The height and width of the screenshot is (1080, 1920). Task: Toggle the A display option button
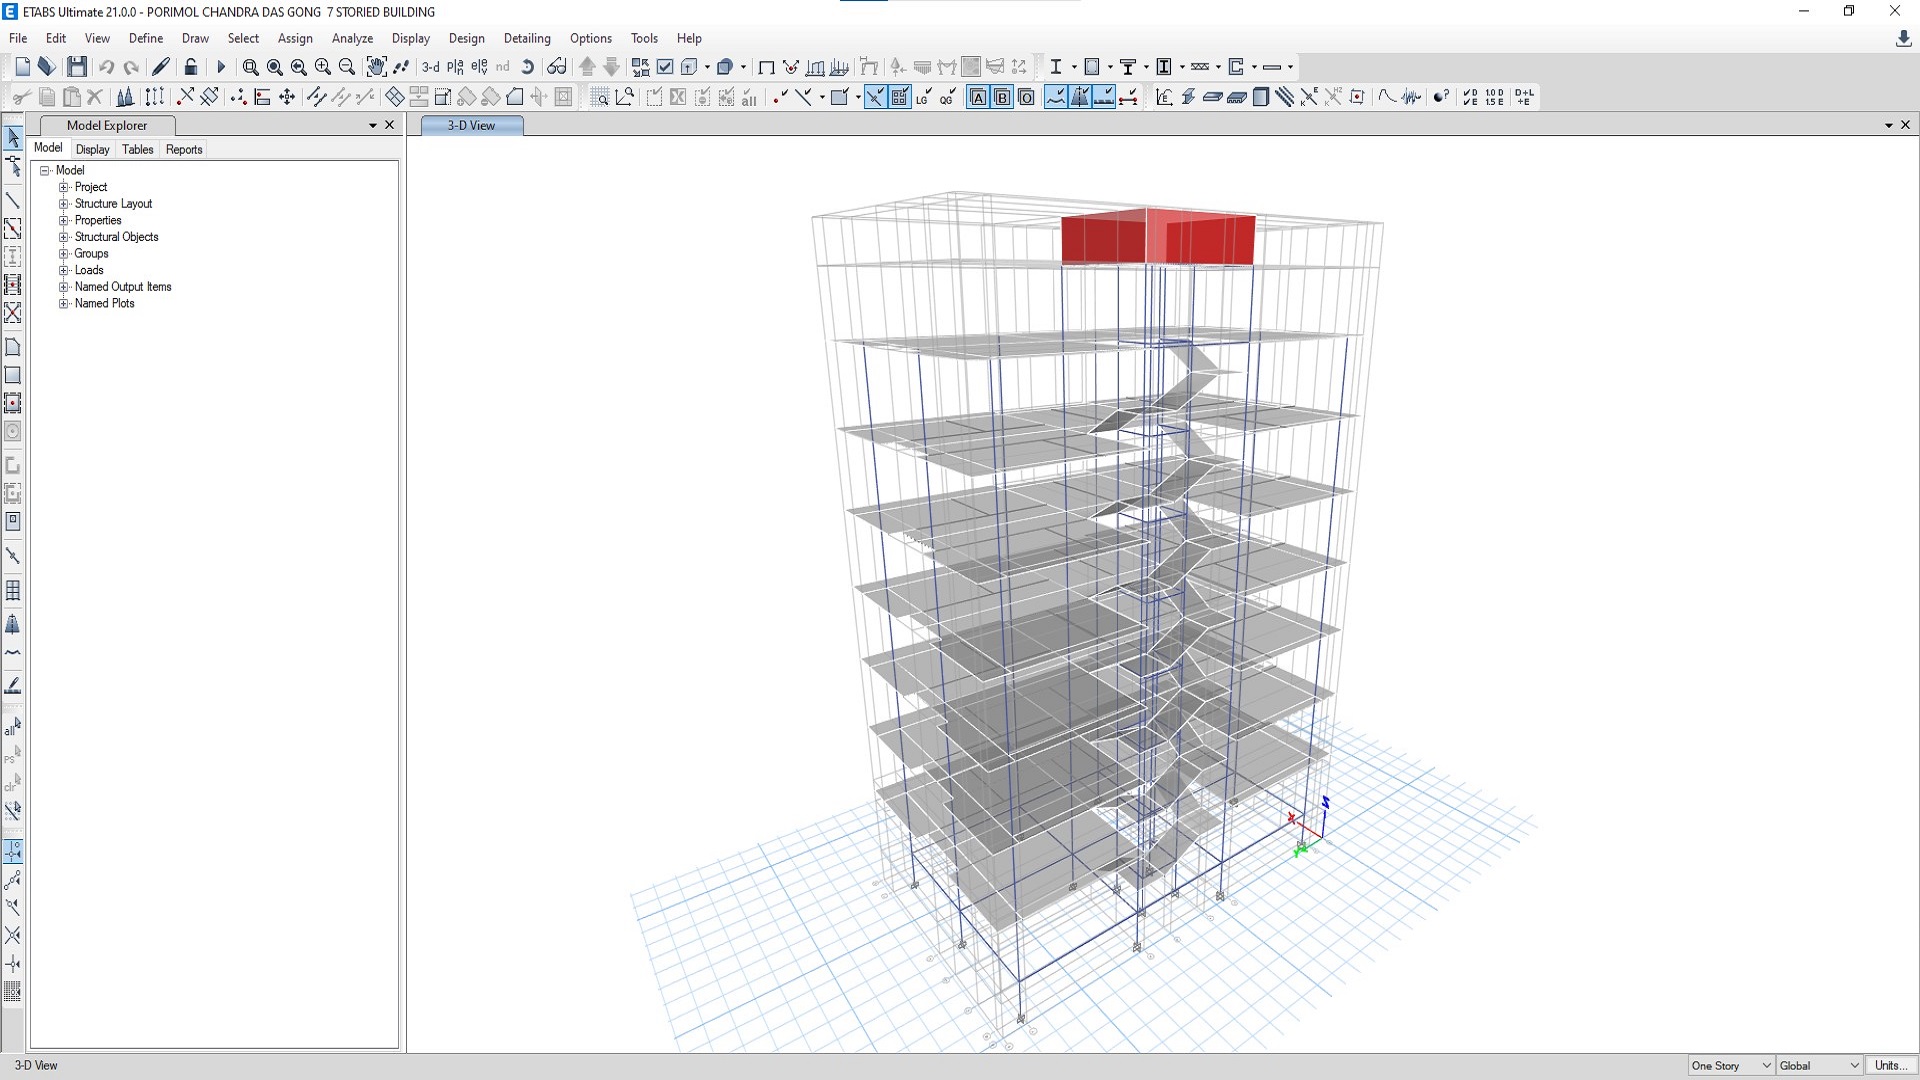click(x=978, y=97)
